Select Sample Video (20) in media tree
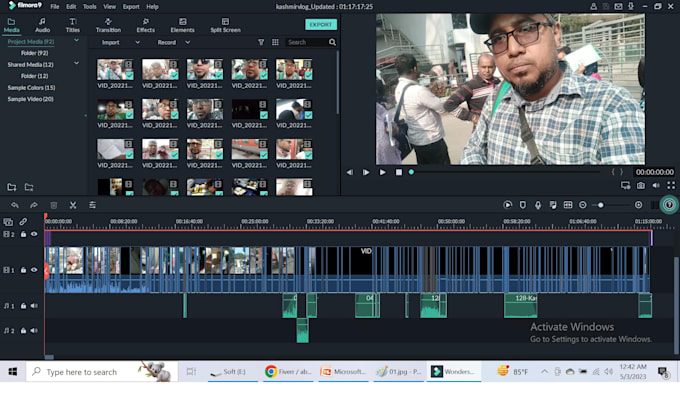This screenshot has width=680, height=409. point(30,99)
